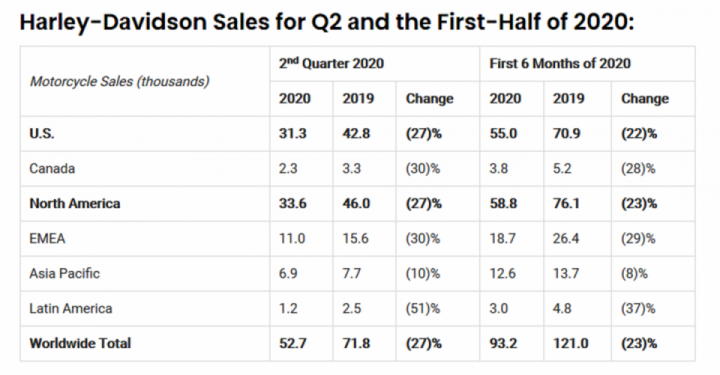720x375 pixels.
Task: Select the EMEA 15.6 value
Action: click(355, 238)
